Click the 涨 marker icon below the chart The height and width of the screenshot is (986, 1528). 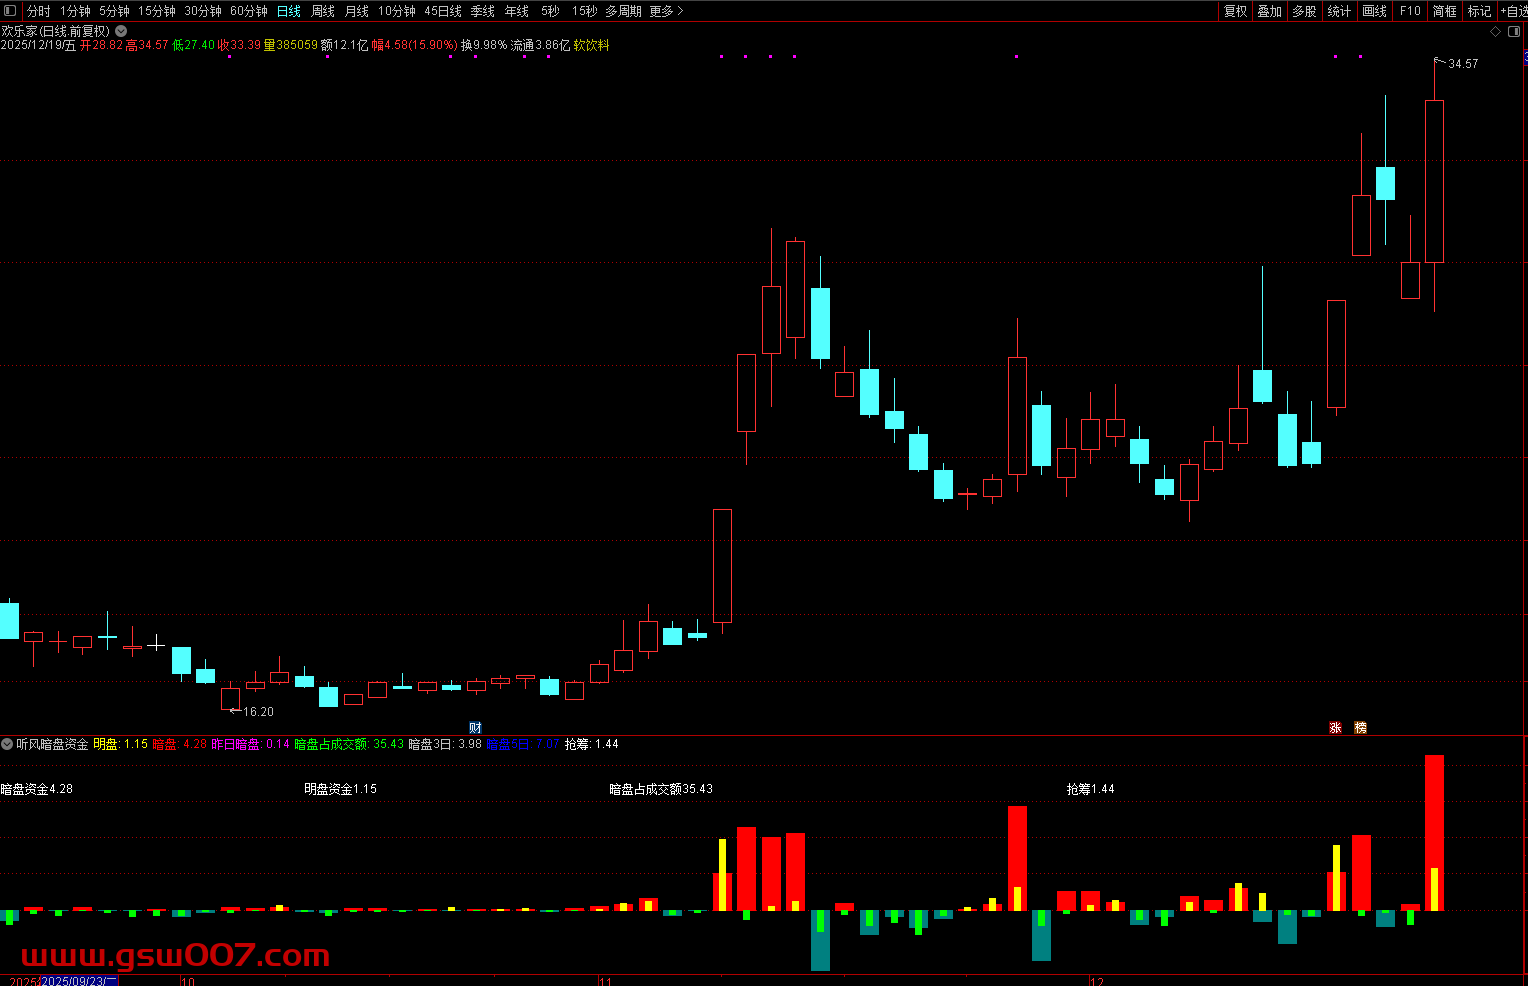click(x=1335, y=728)
